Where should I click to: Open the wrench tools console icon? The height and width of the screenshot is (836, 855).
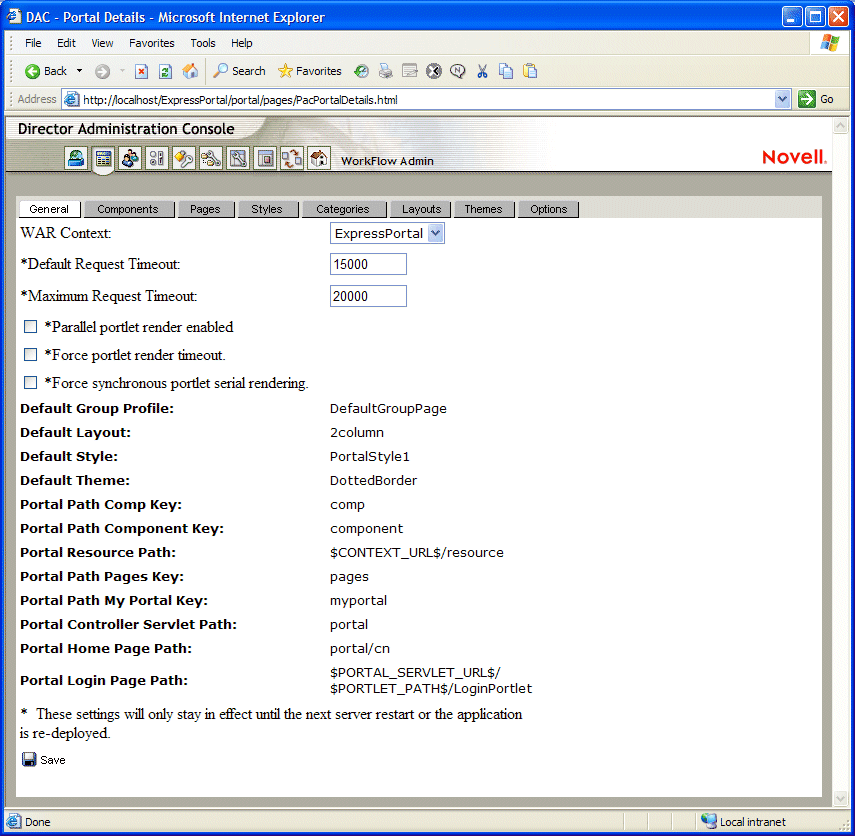[x=238, y=158]
